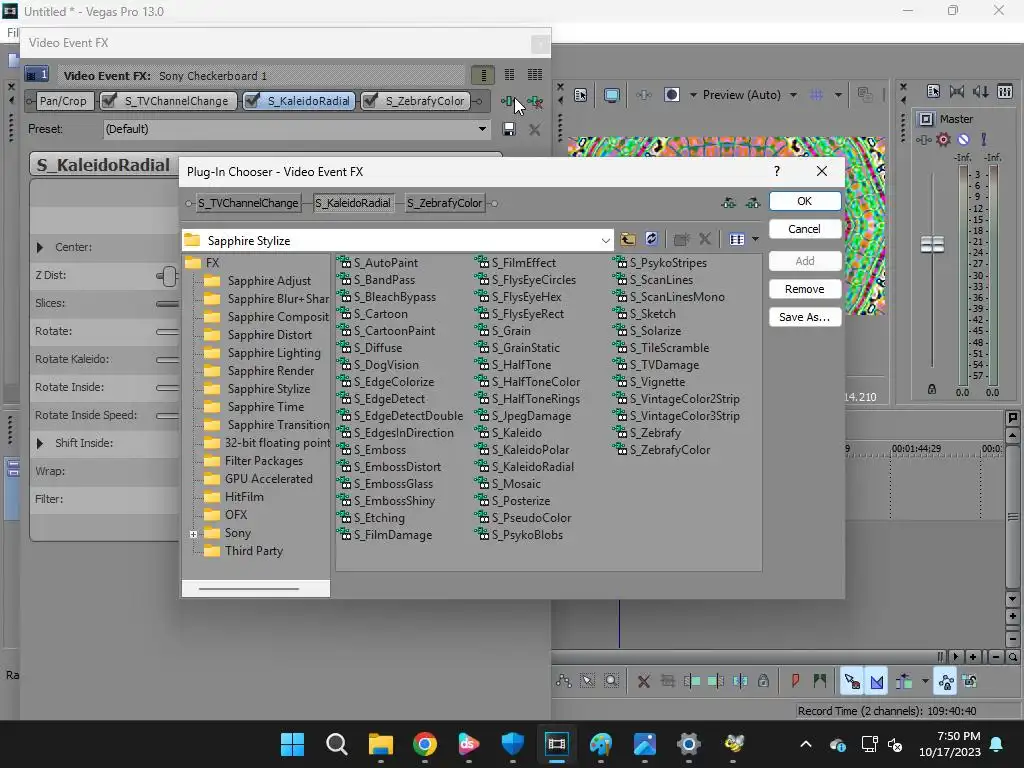This screenshot has width=1024, height=768.
Task: Click the Plug-In Chain button in Video Event FX
Action: (509, 101)
